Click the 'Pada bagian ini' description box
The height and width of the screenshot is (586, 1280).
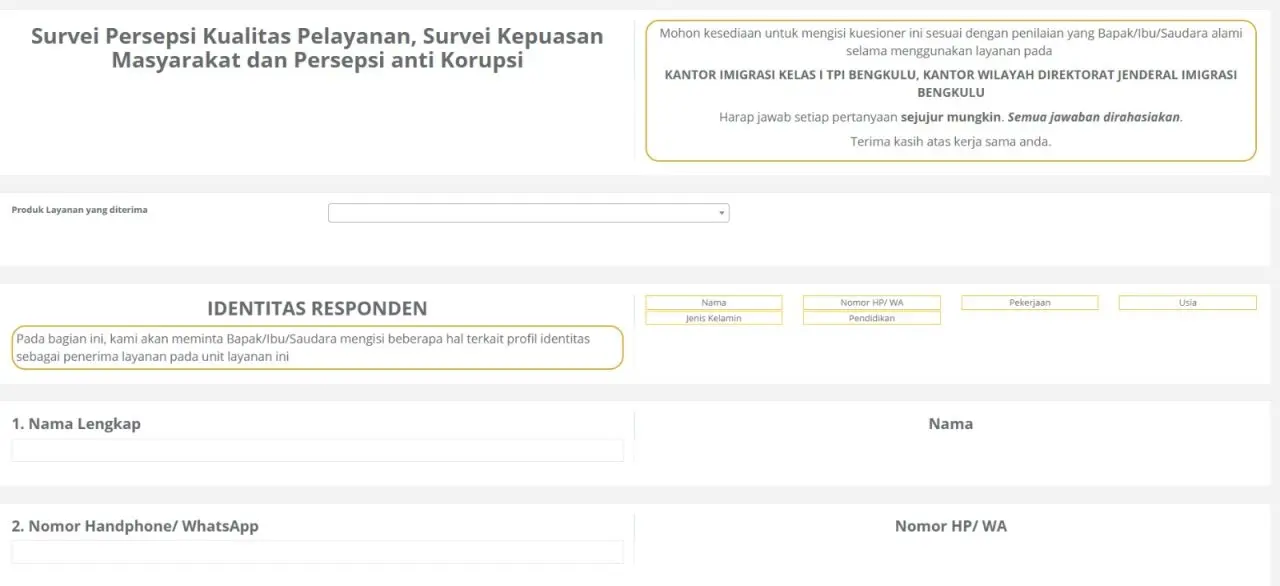pyautogui.click(x=318, y=347)
